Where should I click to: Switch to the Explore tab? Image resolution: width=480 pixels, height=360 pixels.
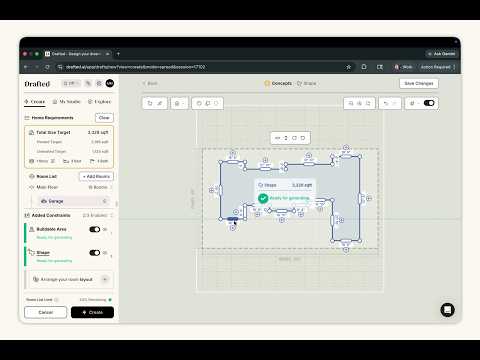coord(99,102)
